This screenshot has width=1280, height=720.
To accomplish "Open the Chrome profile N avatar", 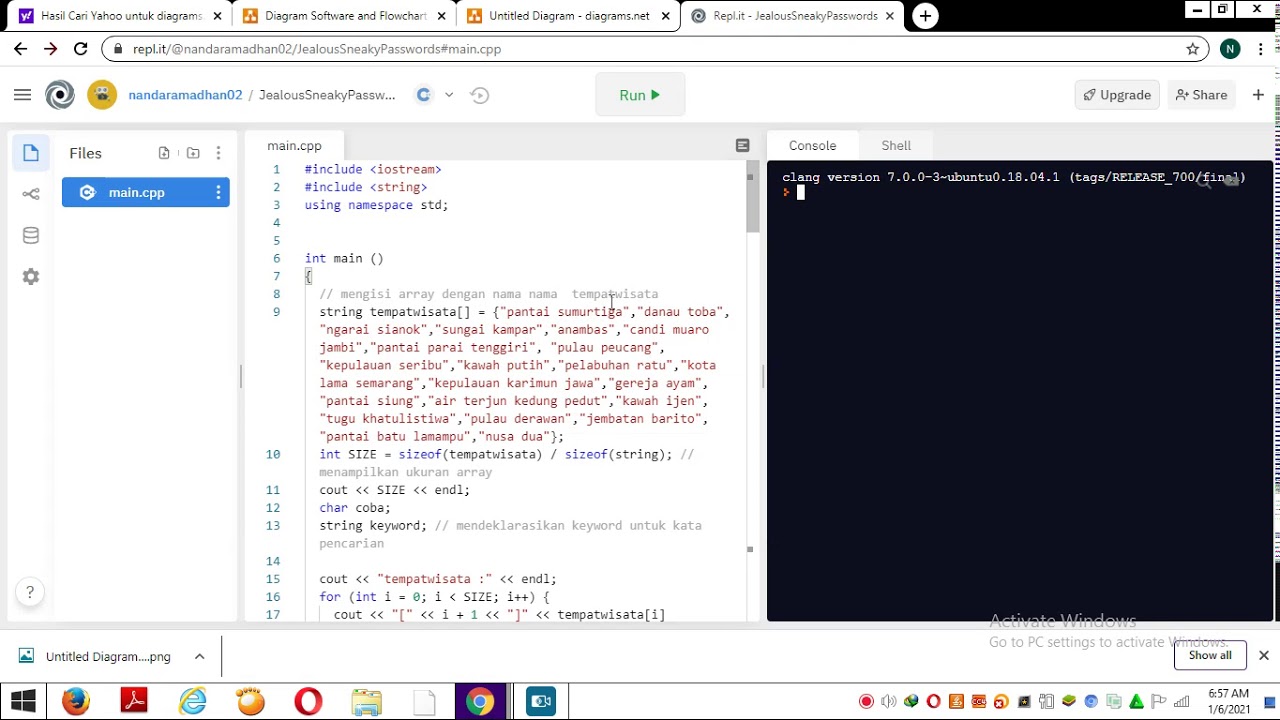I will [1230, 49].
